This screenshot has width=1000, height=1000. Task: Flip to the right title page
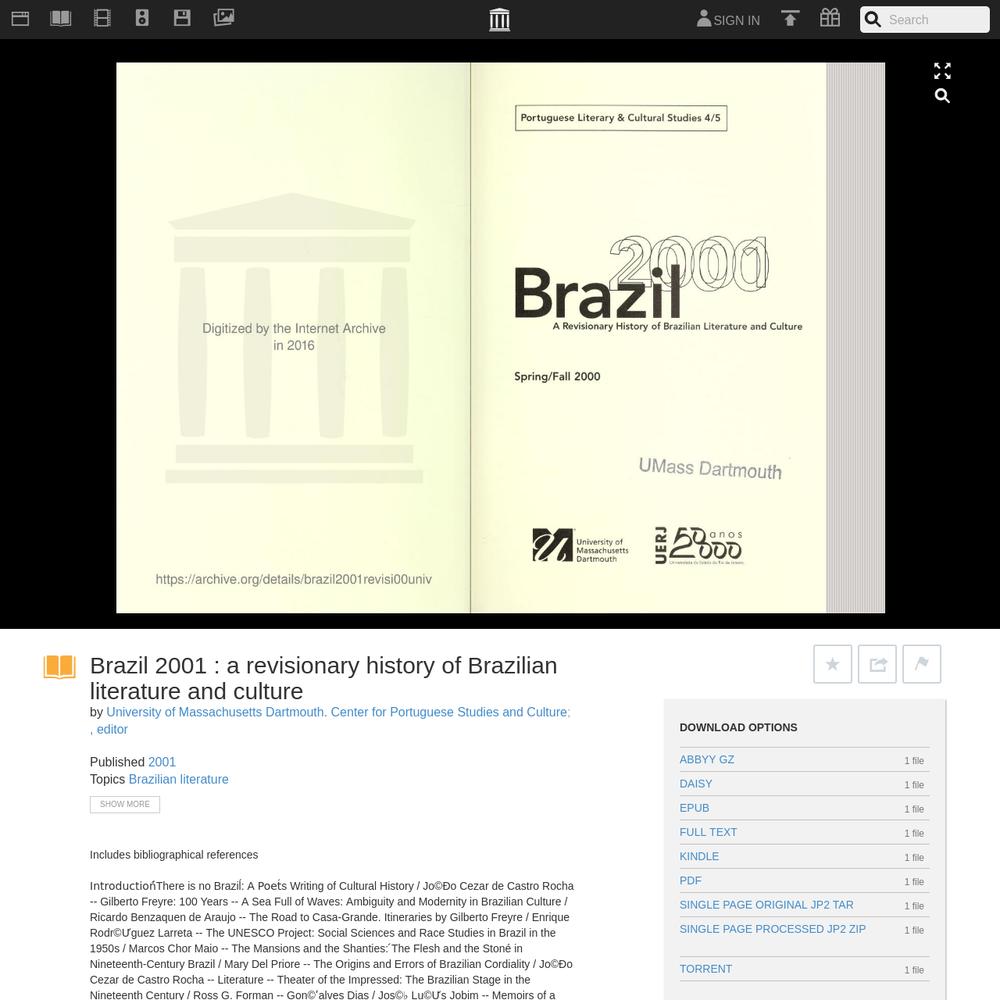point(648,337)
